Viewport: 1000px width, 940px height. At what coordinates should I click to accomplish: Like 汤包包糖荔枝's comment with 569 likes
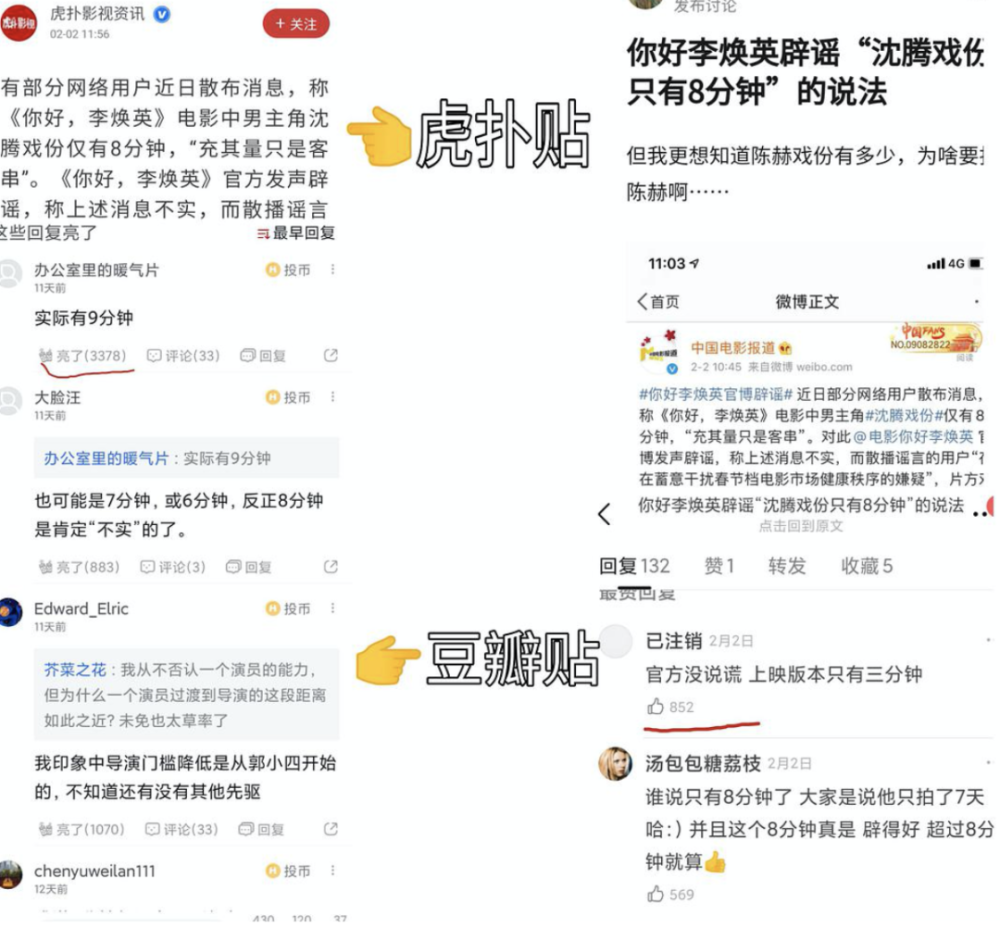tap(670, 894)
